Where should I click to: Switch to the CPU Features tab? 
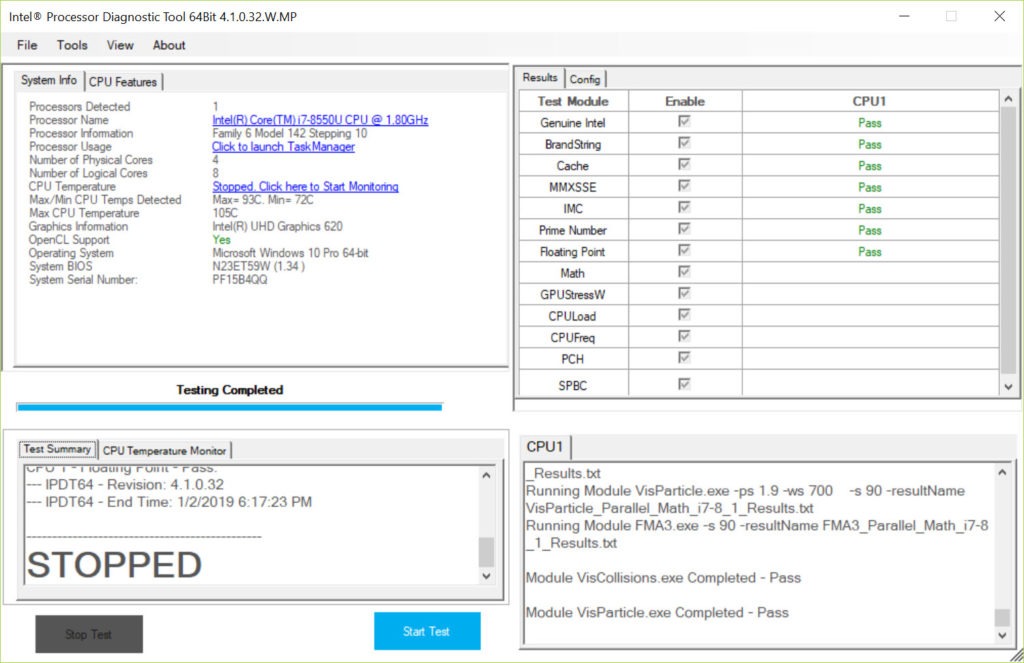[x=123, y=82]
